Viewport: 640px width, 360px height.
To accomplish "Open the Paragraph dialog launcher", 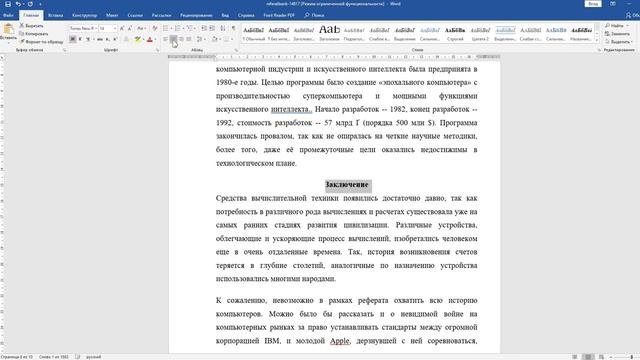I will 236,50.
